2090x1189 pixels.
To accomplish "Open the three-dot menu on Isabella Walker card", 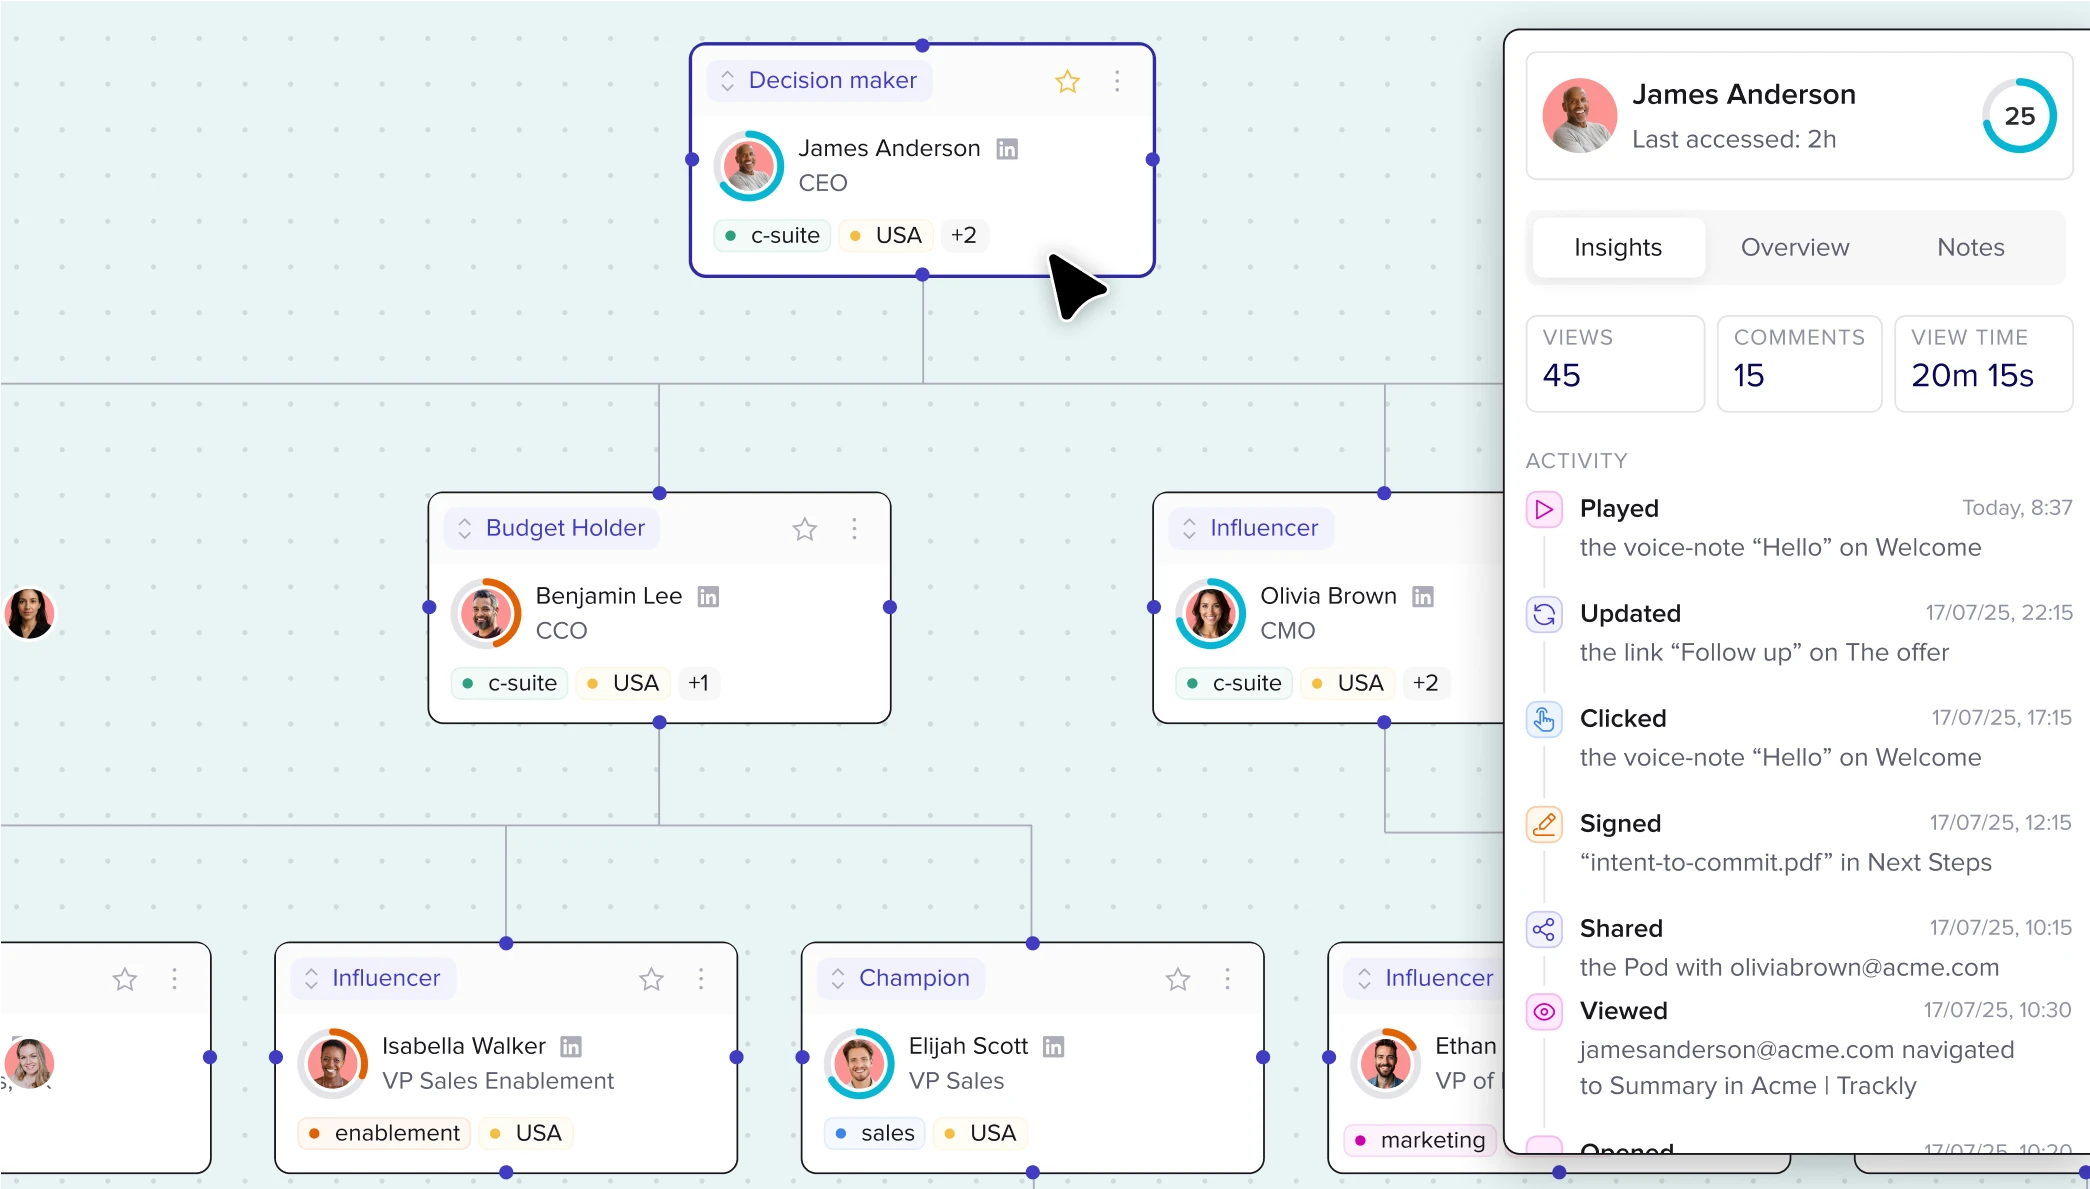I will click(701, 979).
